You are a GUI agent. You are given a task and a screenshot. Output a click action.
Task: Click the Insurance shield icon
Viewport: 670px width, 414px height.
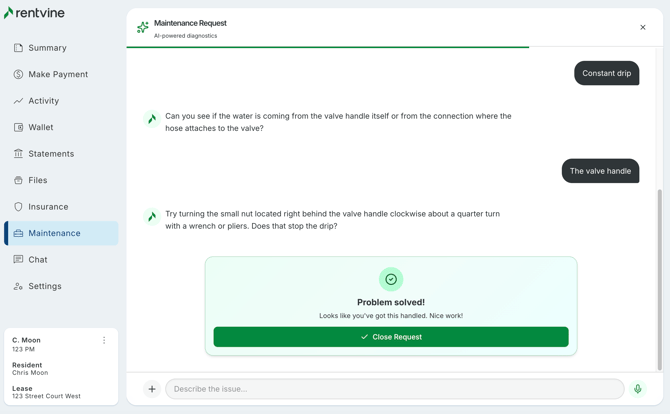(x=18, y=207)
